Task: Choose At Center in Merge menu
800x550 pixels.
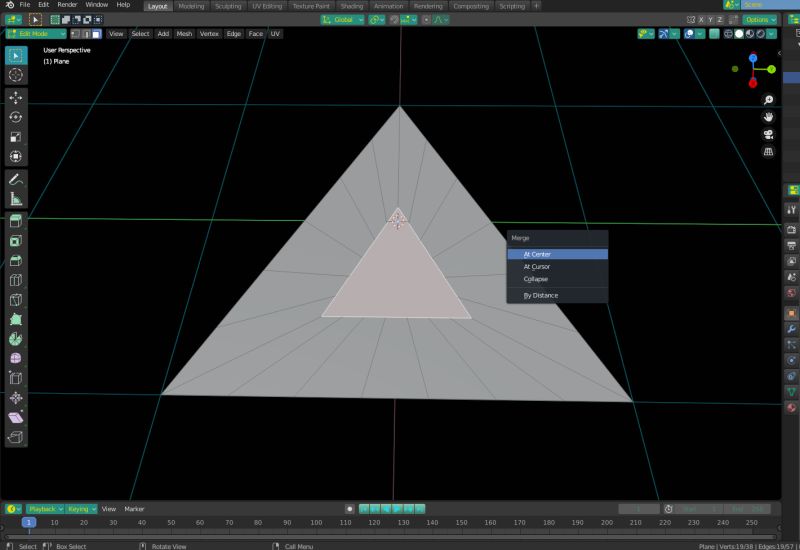Action: (x=557, y=254)
